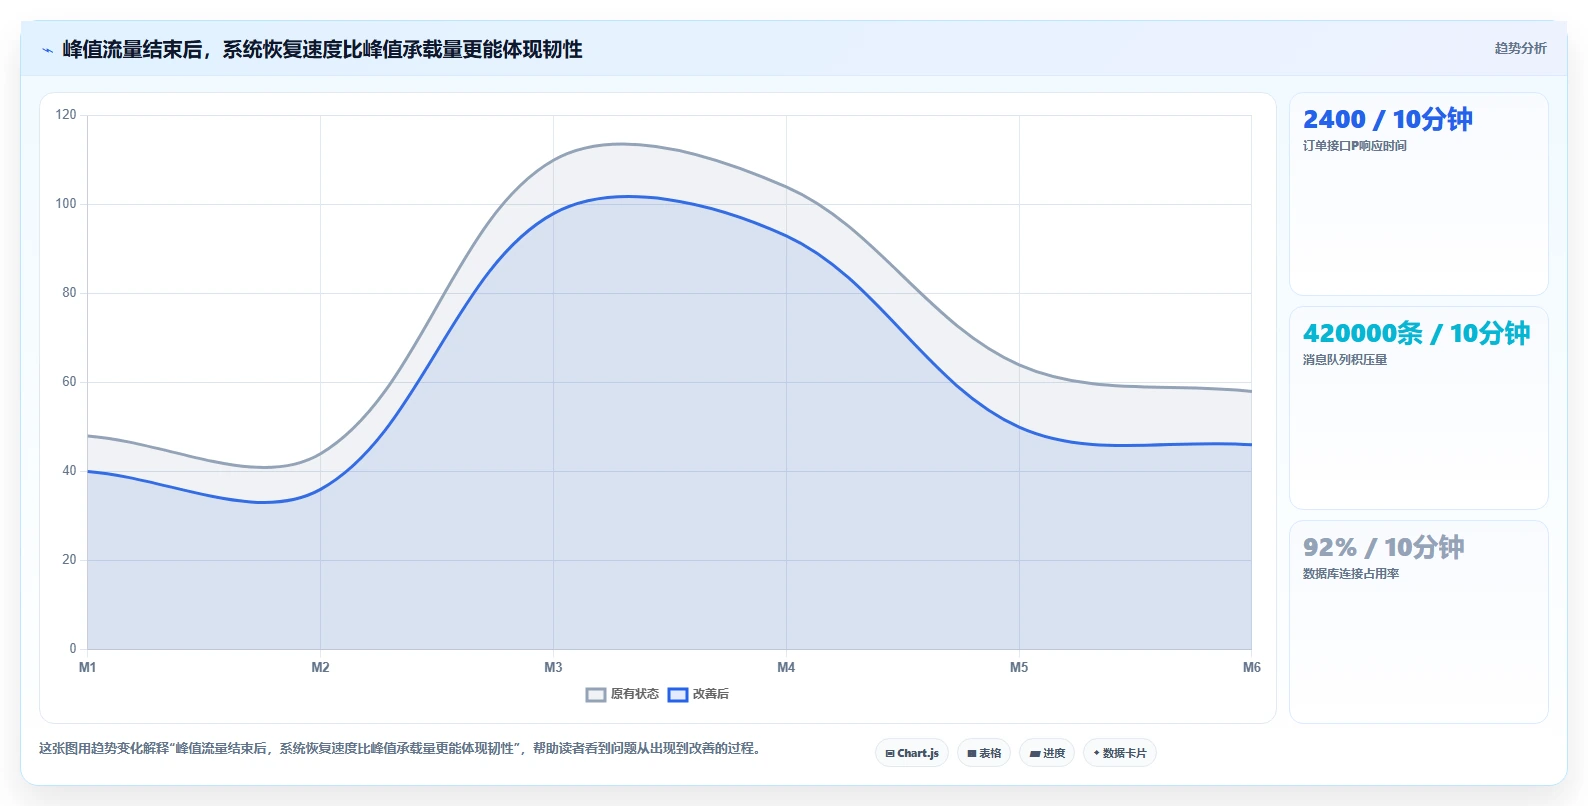Click the 消息队列积压量 label
This screenshot has width=1588, height=806.
click(x=1345, y=360)
